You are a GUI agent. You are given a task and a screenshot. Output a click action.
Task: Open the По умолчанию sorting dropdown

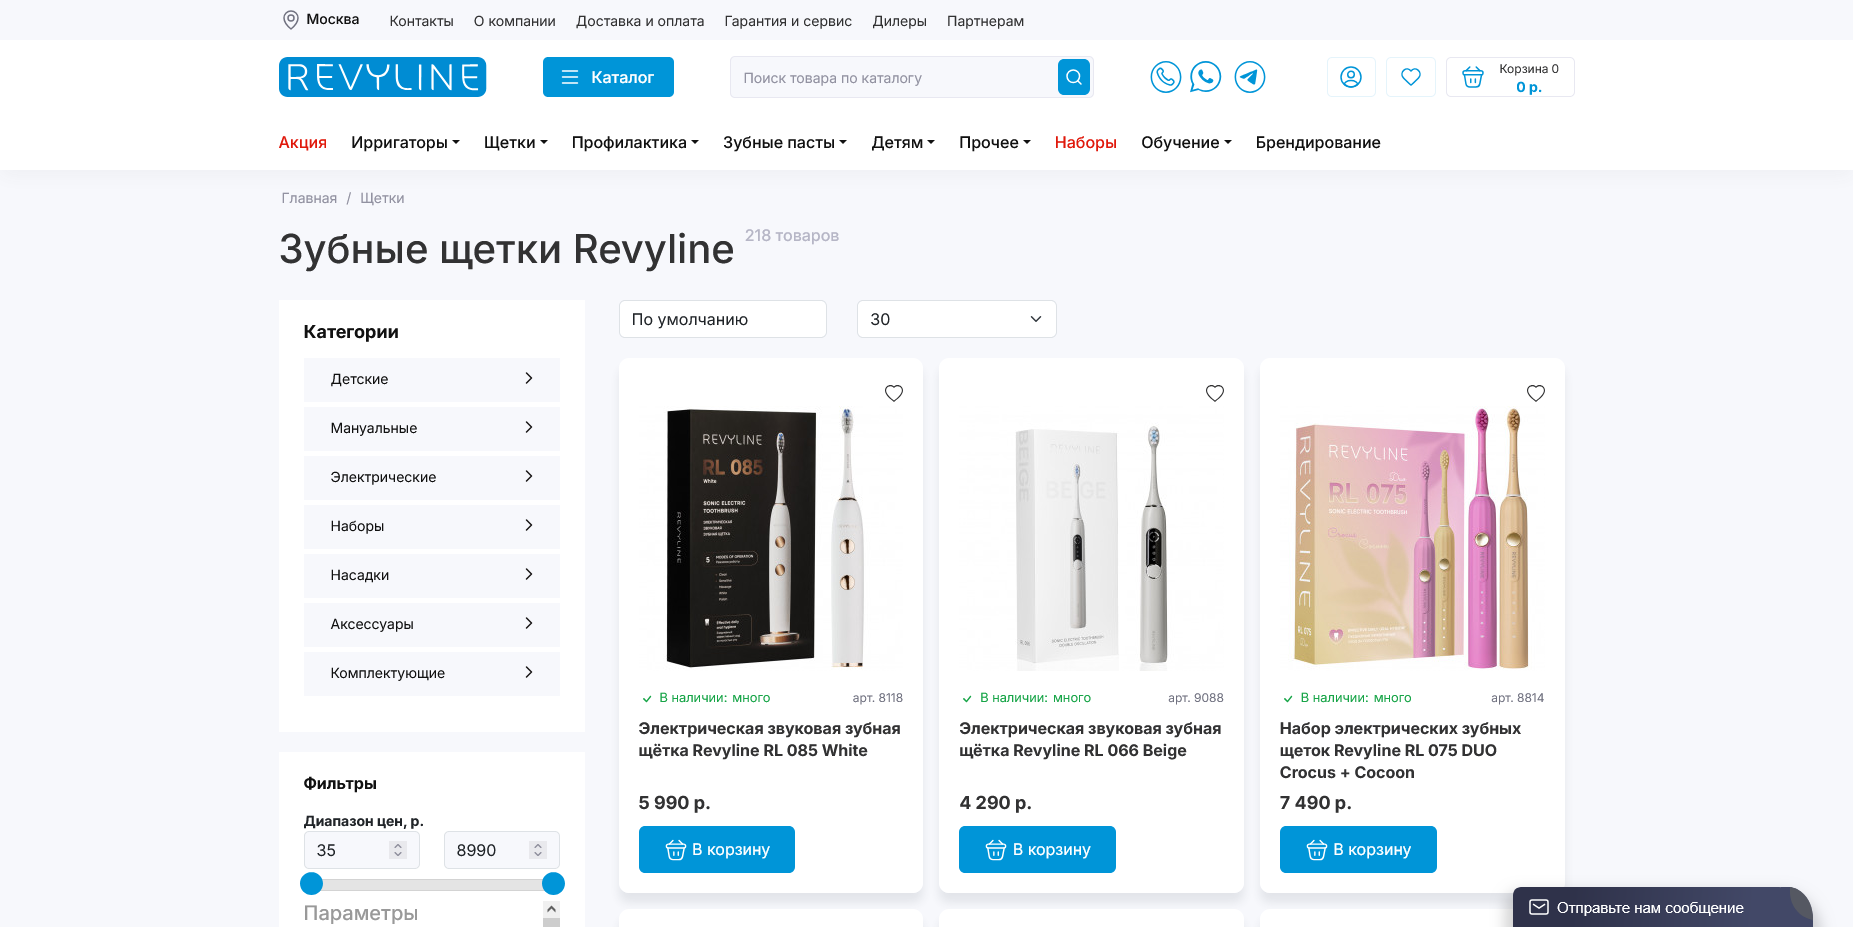pyautogui.click(x=722, y=319)
